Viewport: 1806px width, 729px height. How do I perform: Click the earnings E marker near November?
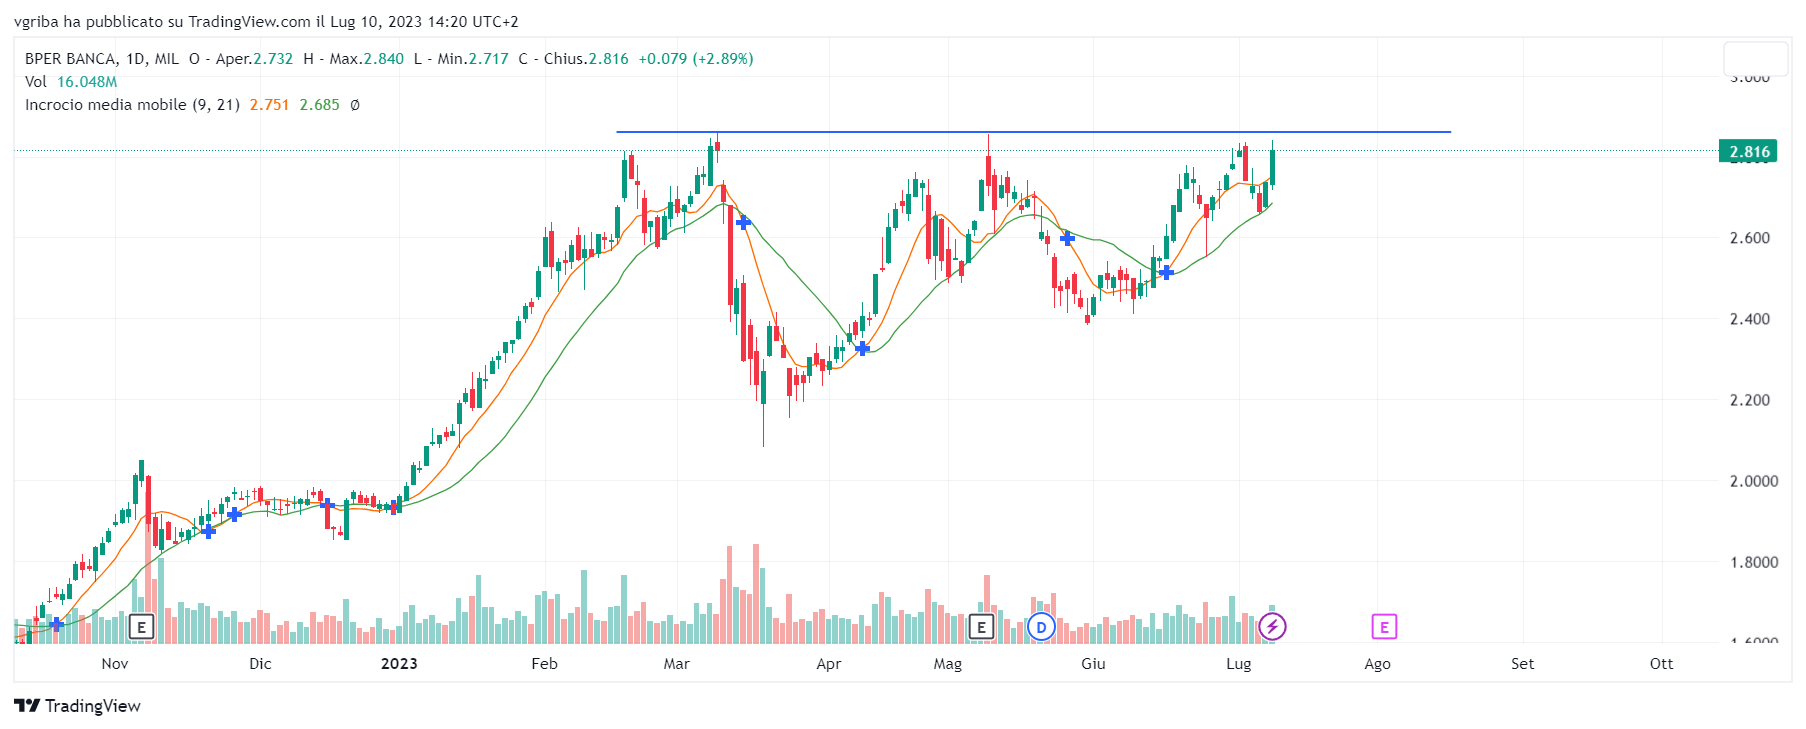(x=141, y=627)
